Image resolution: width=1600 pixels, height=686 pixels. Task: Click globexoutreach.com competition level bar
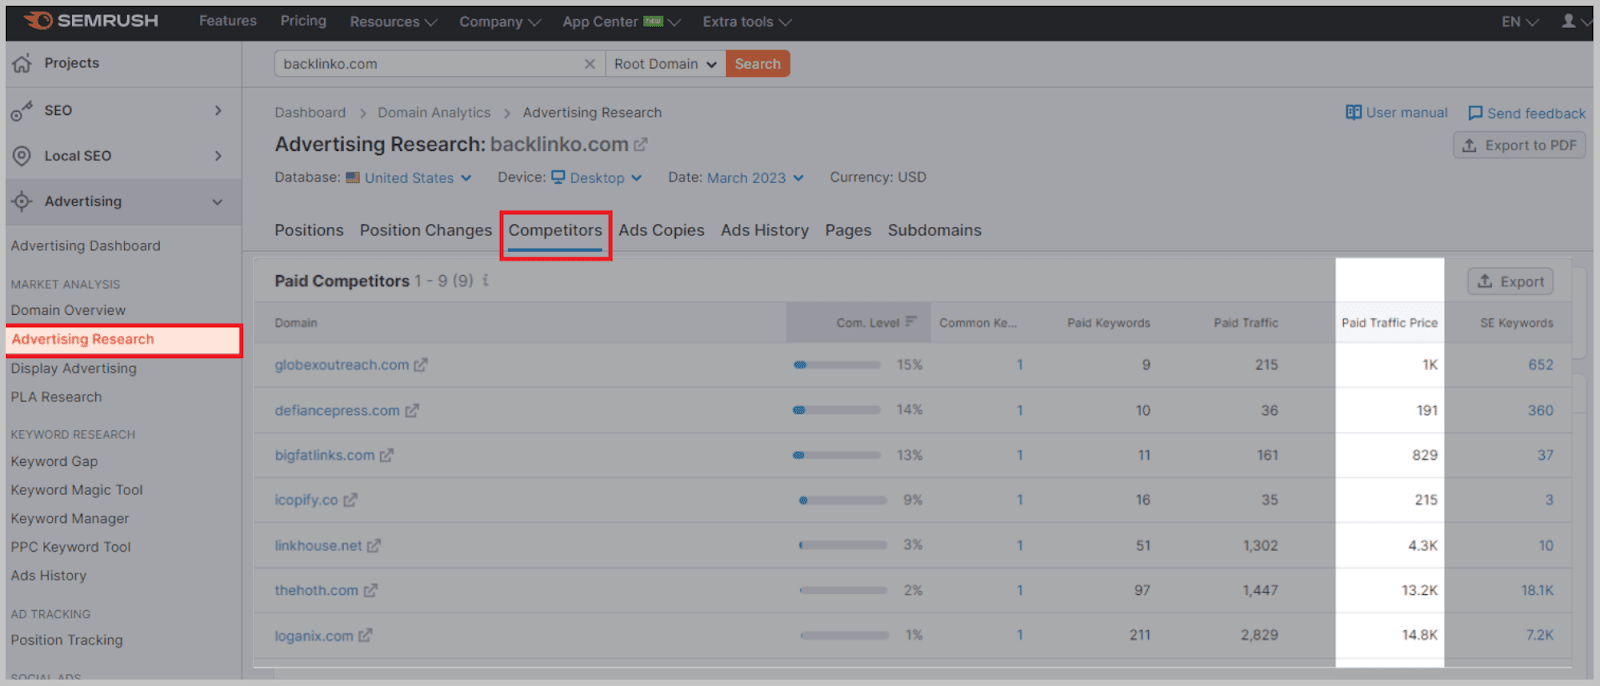pyautogui.click(x=837, y=365)
